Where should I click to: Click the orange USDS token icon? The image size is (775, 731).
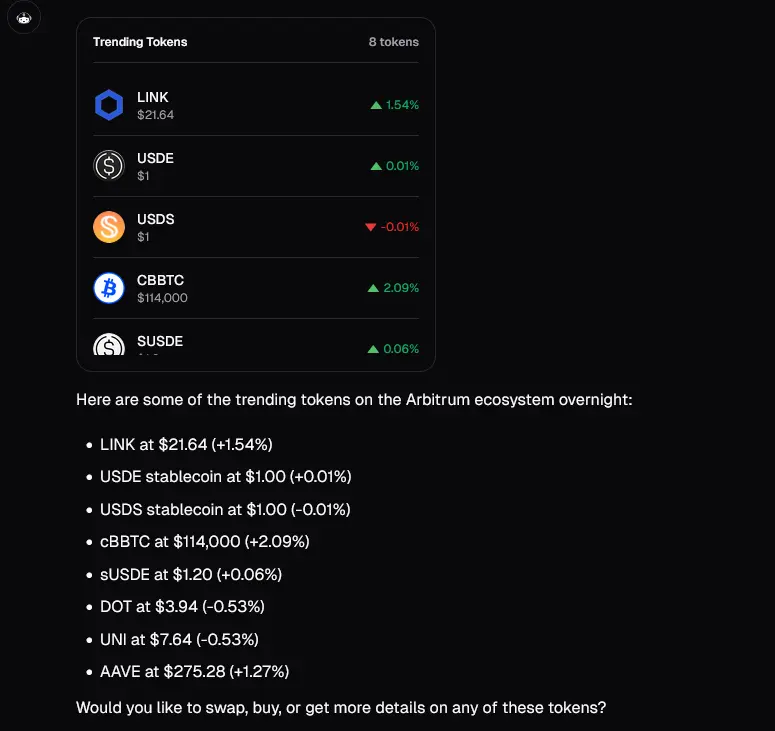point(109,227)
